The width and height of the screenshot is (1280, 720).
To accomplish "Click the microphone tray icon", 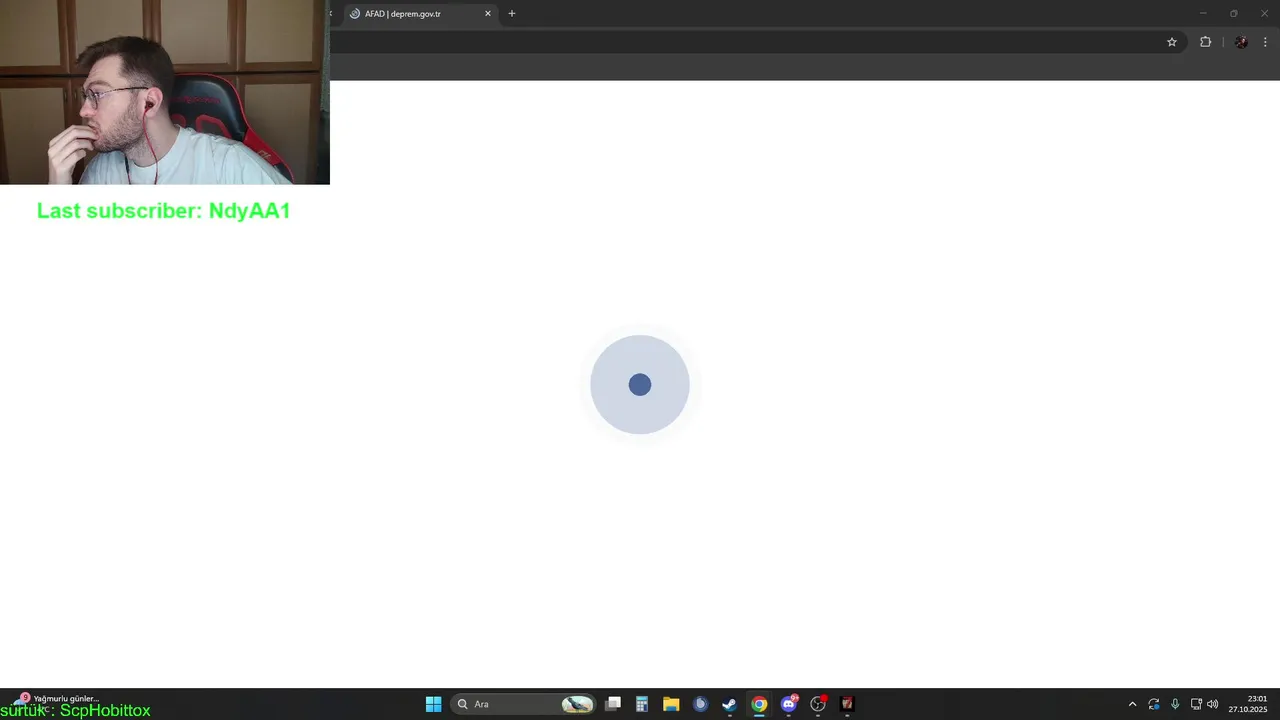I will click(x=1175, y=704).
